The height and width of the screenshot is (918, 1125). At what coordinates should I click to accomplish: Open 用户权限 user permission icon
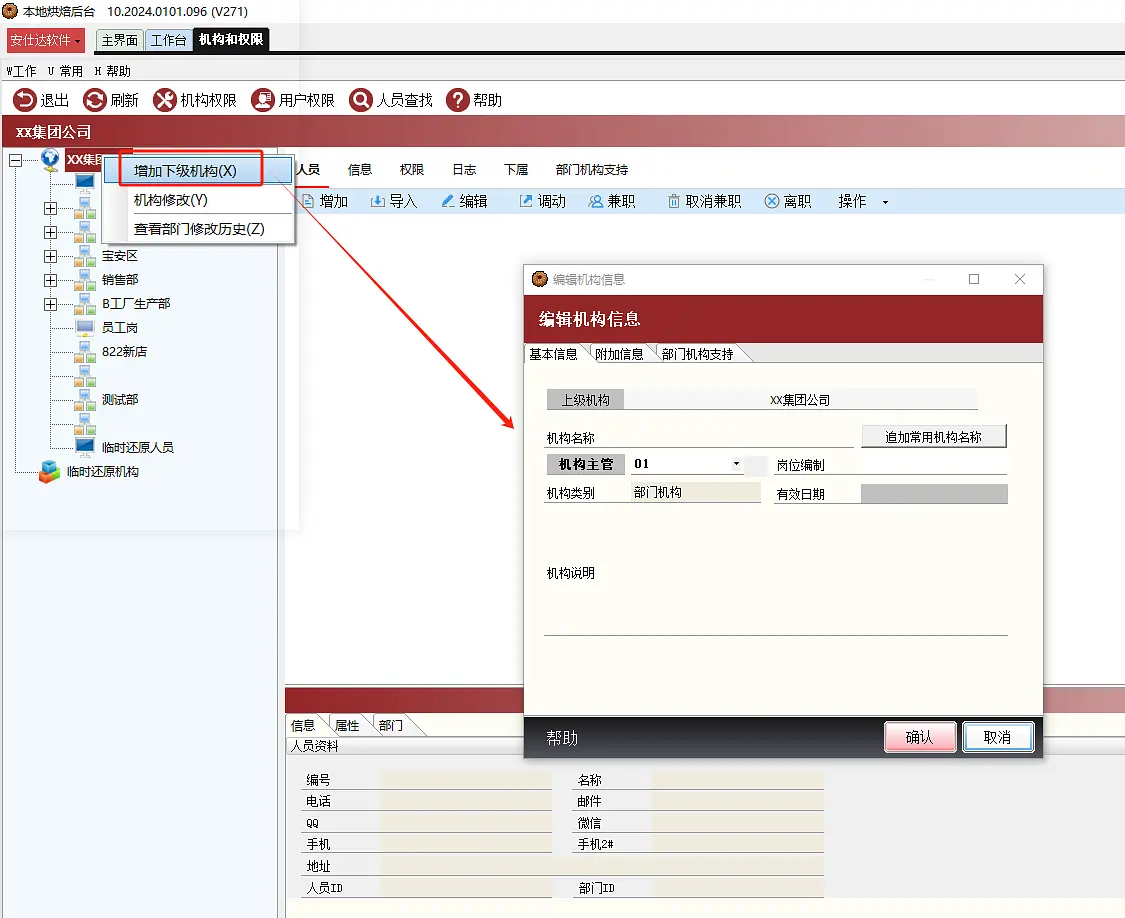coord(263,100)
